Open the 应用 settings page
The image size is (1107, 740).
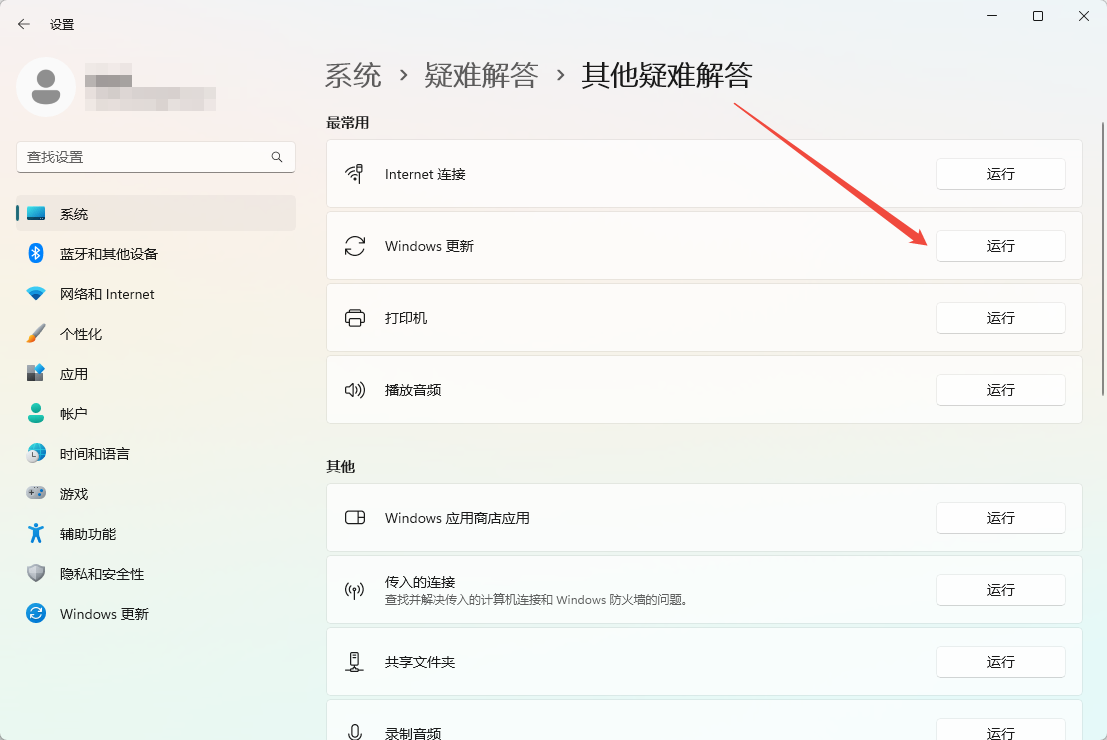156,374
